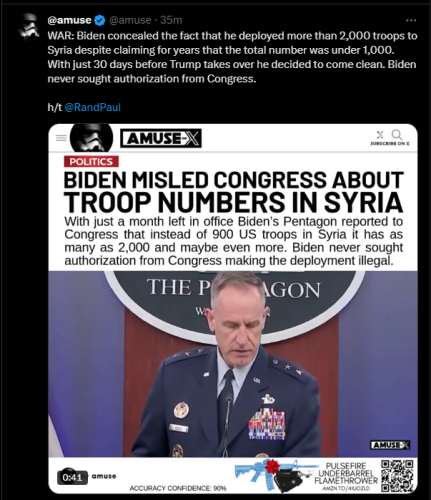The width and height of the screenshot is (431, 500).
Task: Click the X logo subscribe icon
Action: pos(380,135)
